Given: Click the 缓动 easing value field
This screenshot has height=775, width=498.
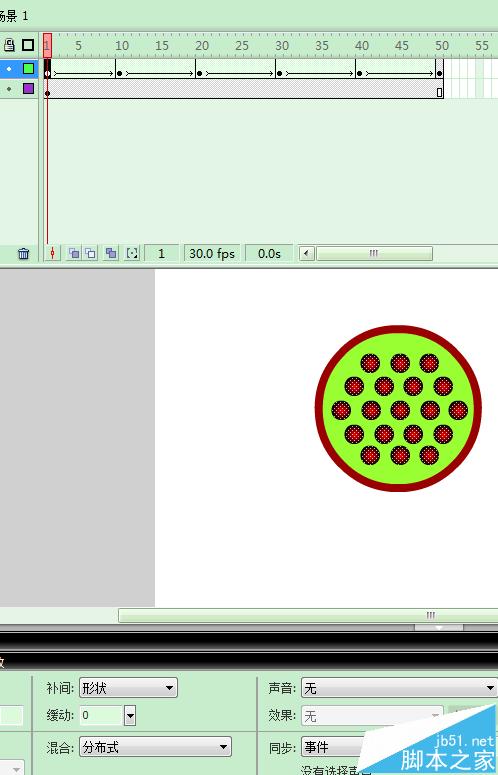Looking at the screenshot, I should [101, 715].
